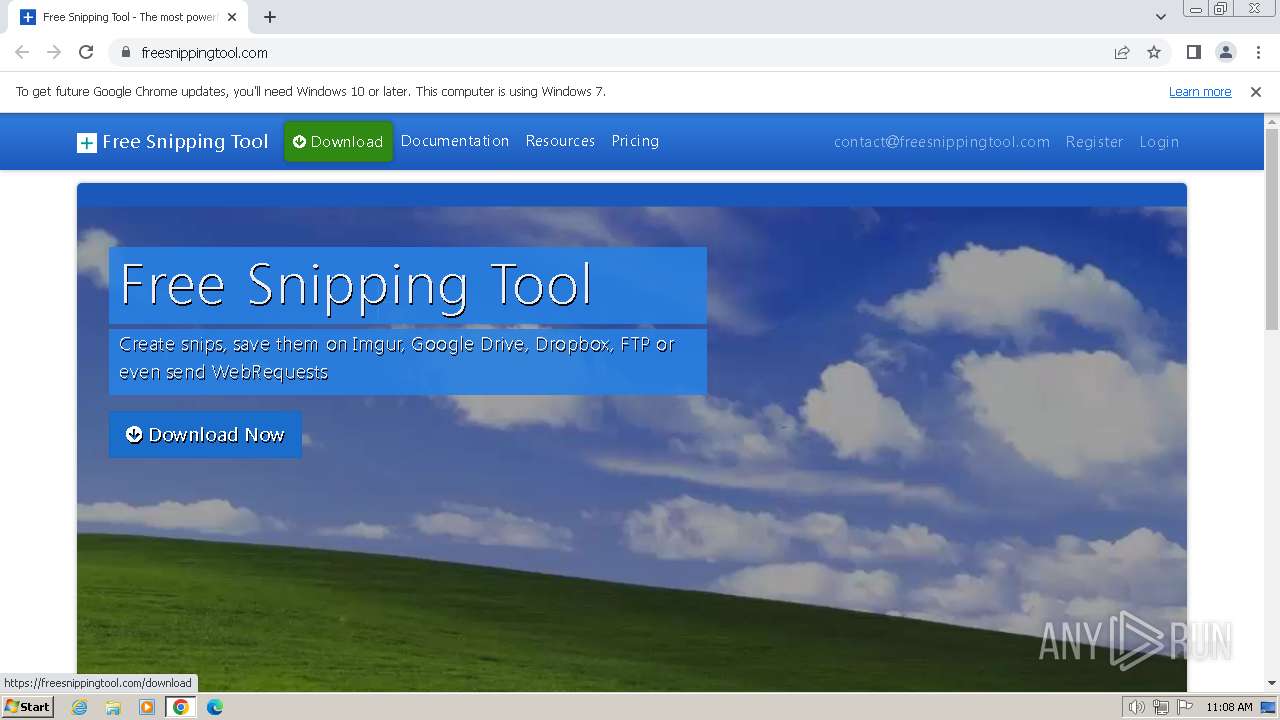Share this page using the share icon
Screen dimensions: 1280x720
point(1122,52)
